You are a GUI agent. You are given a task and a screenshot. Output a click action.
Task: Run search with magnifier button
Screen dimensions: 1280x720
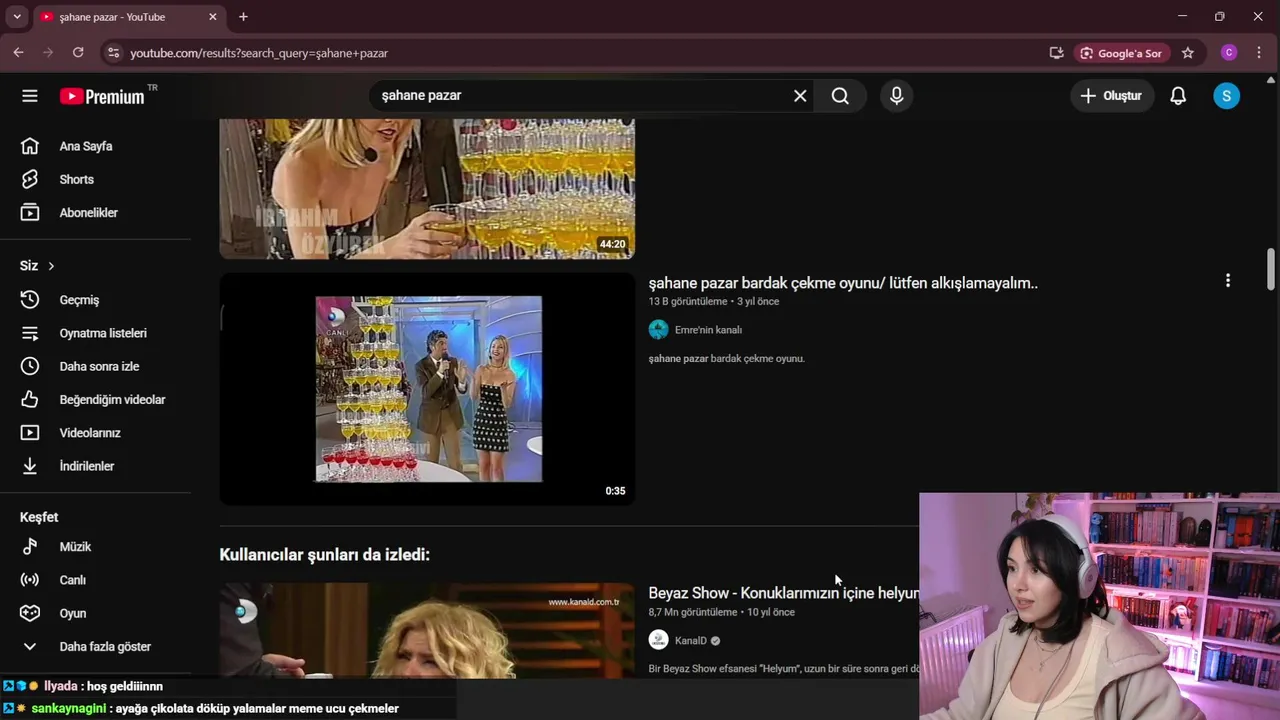(x=840, y=96)
